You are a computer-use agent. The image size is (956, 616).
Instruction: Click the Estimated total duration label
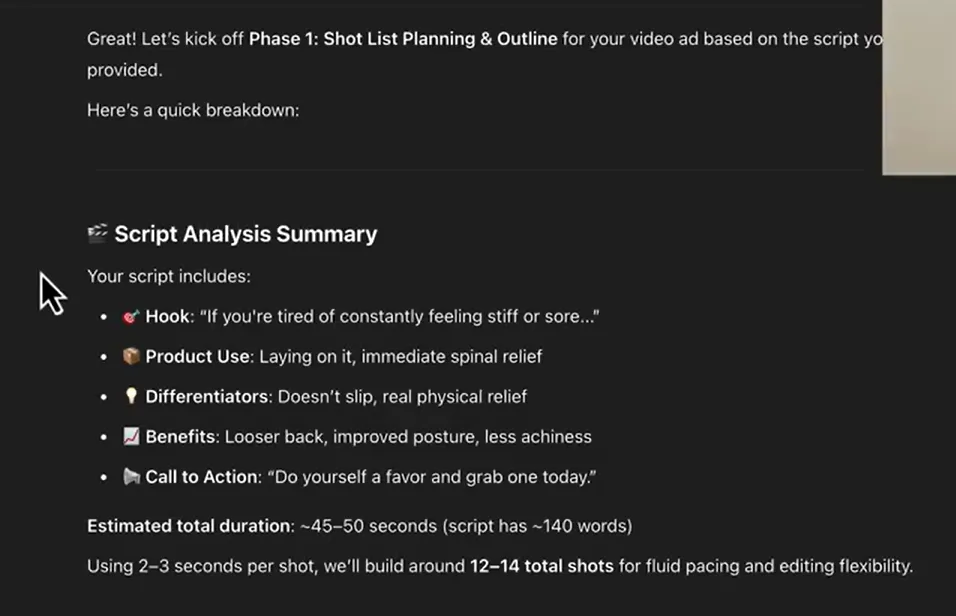coord(189,526)
